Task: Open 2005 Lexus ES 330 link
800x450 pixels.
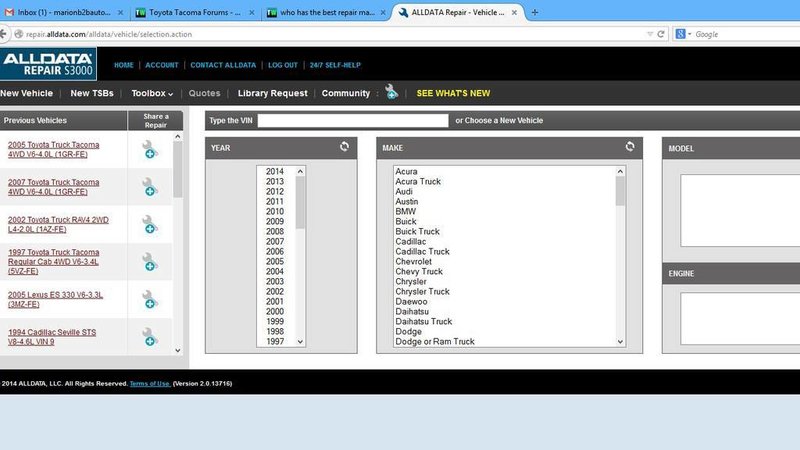Action: 55,299
